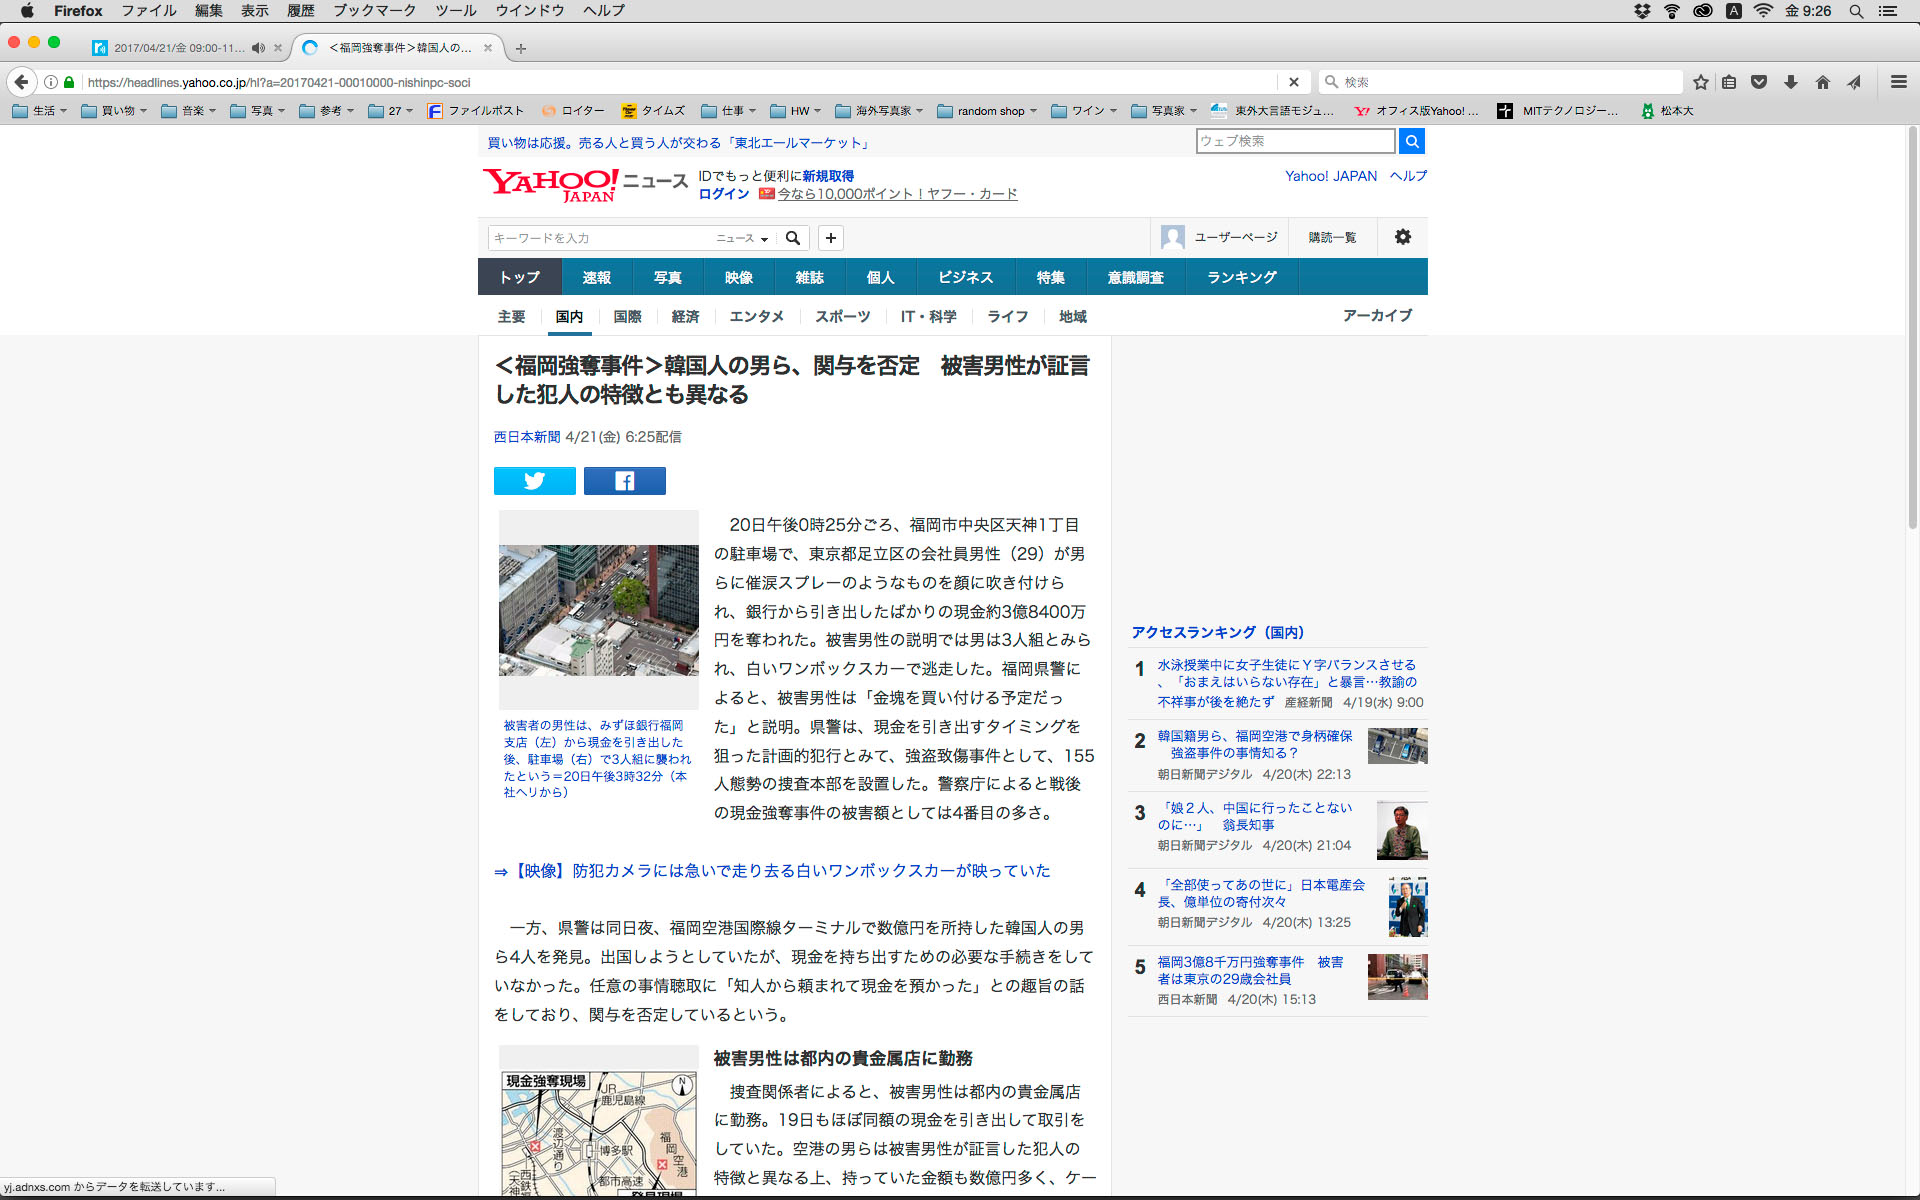The width and height of the screenshot is (1920, 1200).
Task: Click the ログイン link
Action: point(723,194)
